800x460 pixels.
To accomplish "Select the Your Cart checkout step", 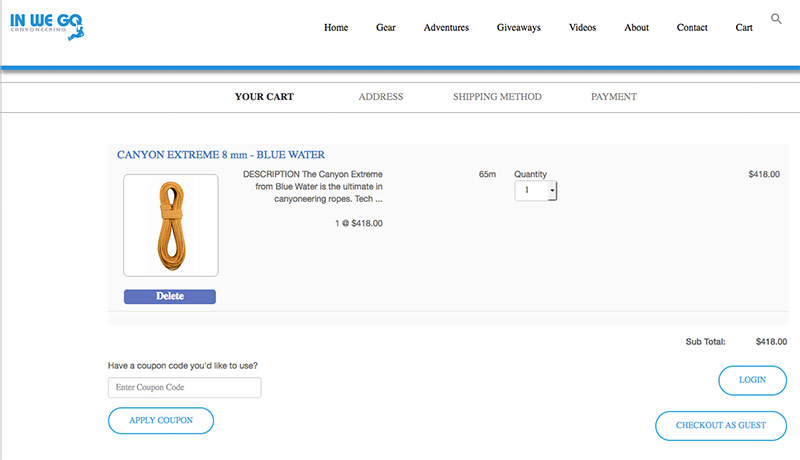I will [x=264, y=97].
